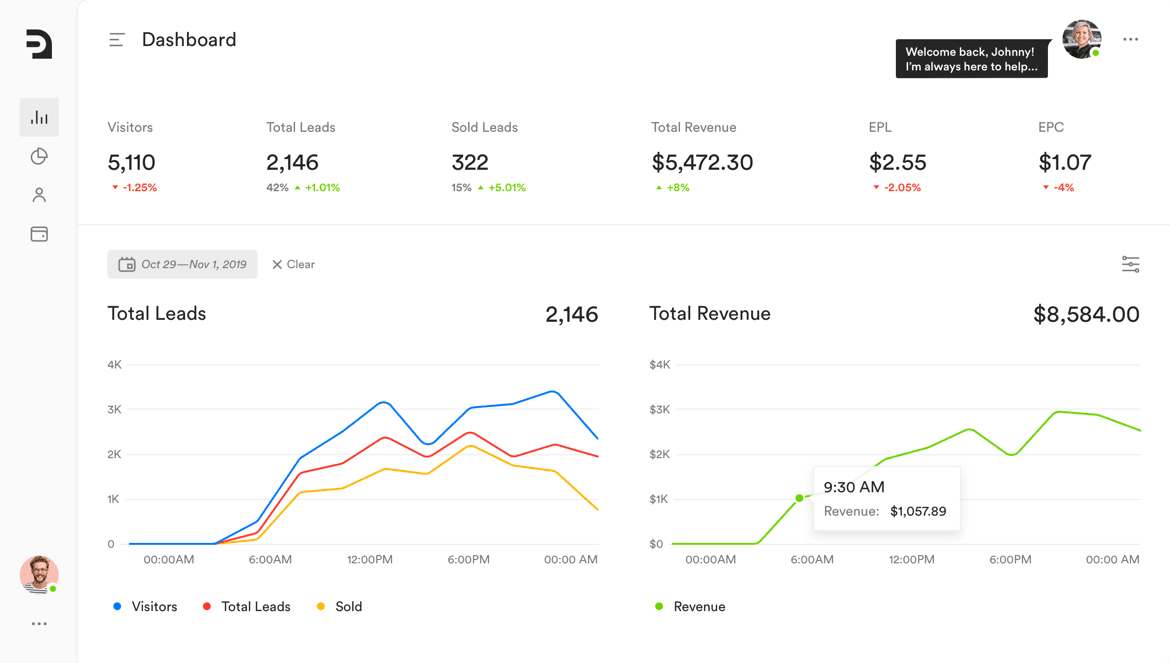The image size is (1170, 663).
Task: Toggle the Visitors series in legend
Action: [x=145, y=607]
